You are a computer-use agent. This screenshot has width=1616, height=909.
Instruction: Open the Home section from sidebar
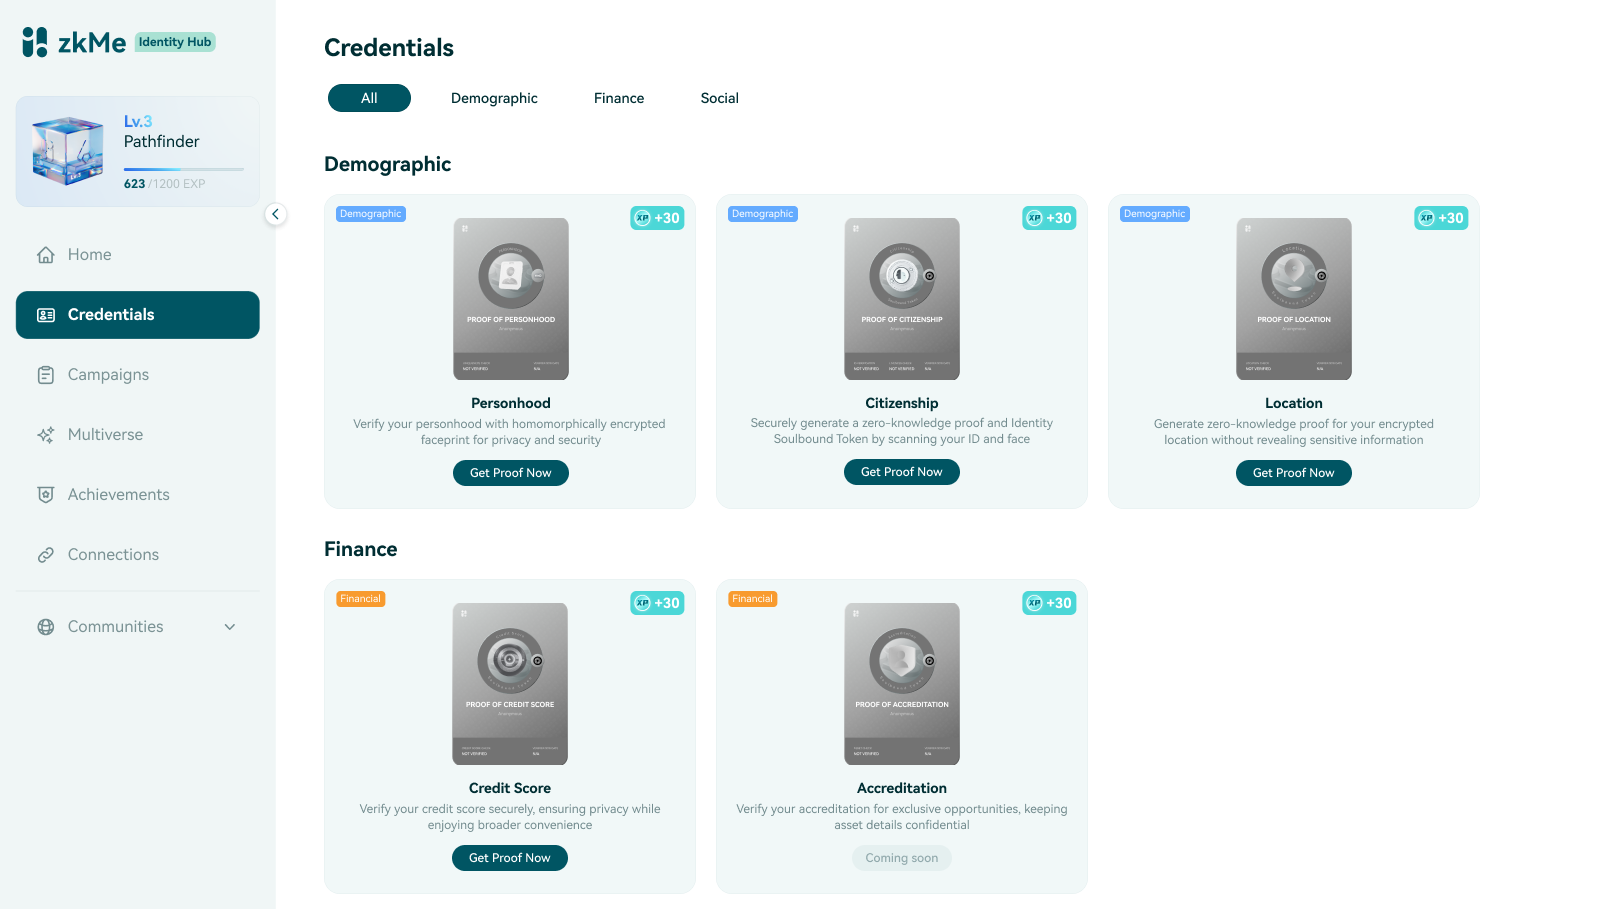click(88, 254)
